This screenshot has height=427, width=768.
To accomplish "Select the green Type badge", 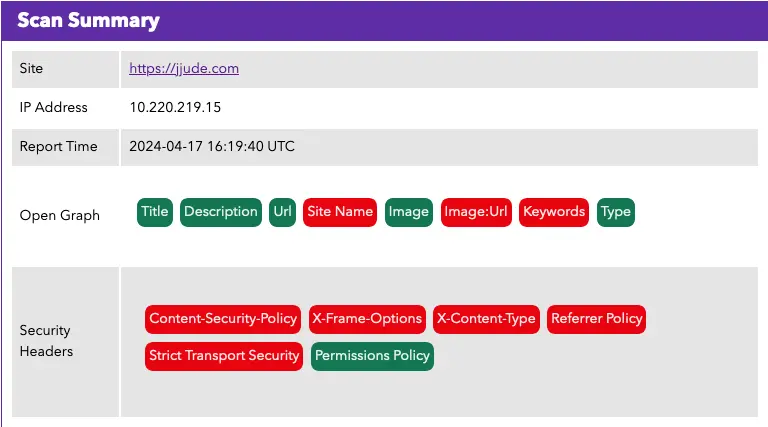I will point(616,212).
